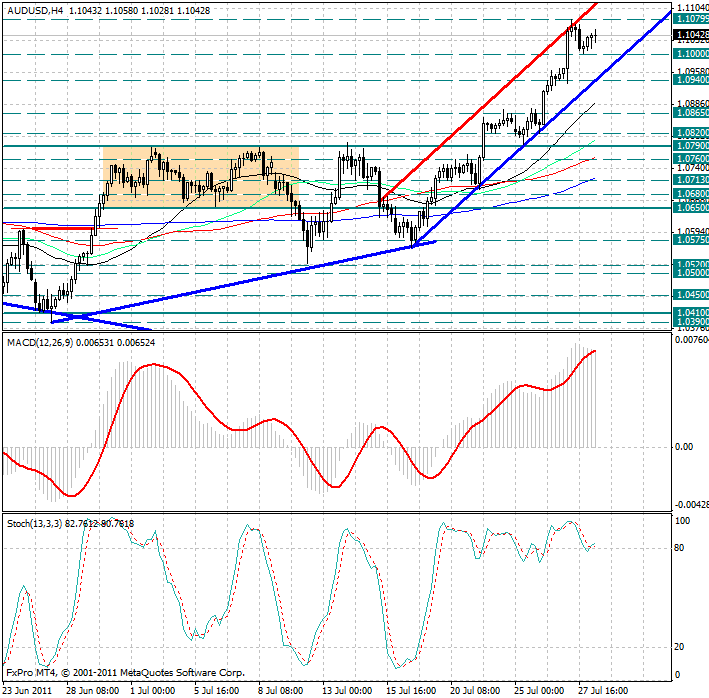Click the orange consolidation rectangle
Screen dimensions: 709x698
pyautogui.click(x=200, y=177)
